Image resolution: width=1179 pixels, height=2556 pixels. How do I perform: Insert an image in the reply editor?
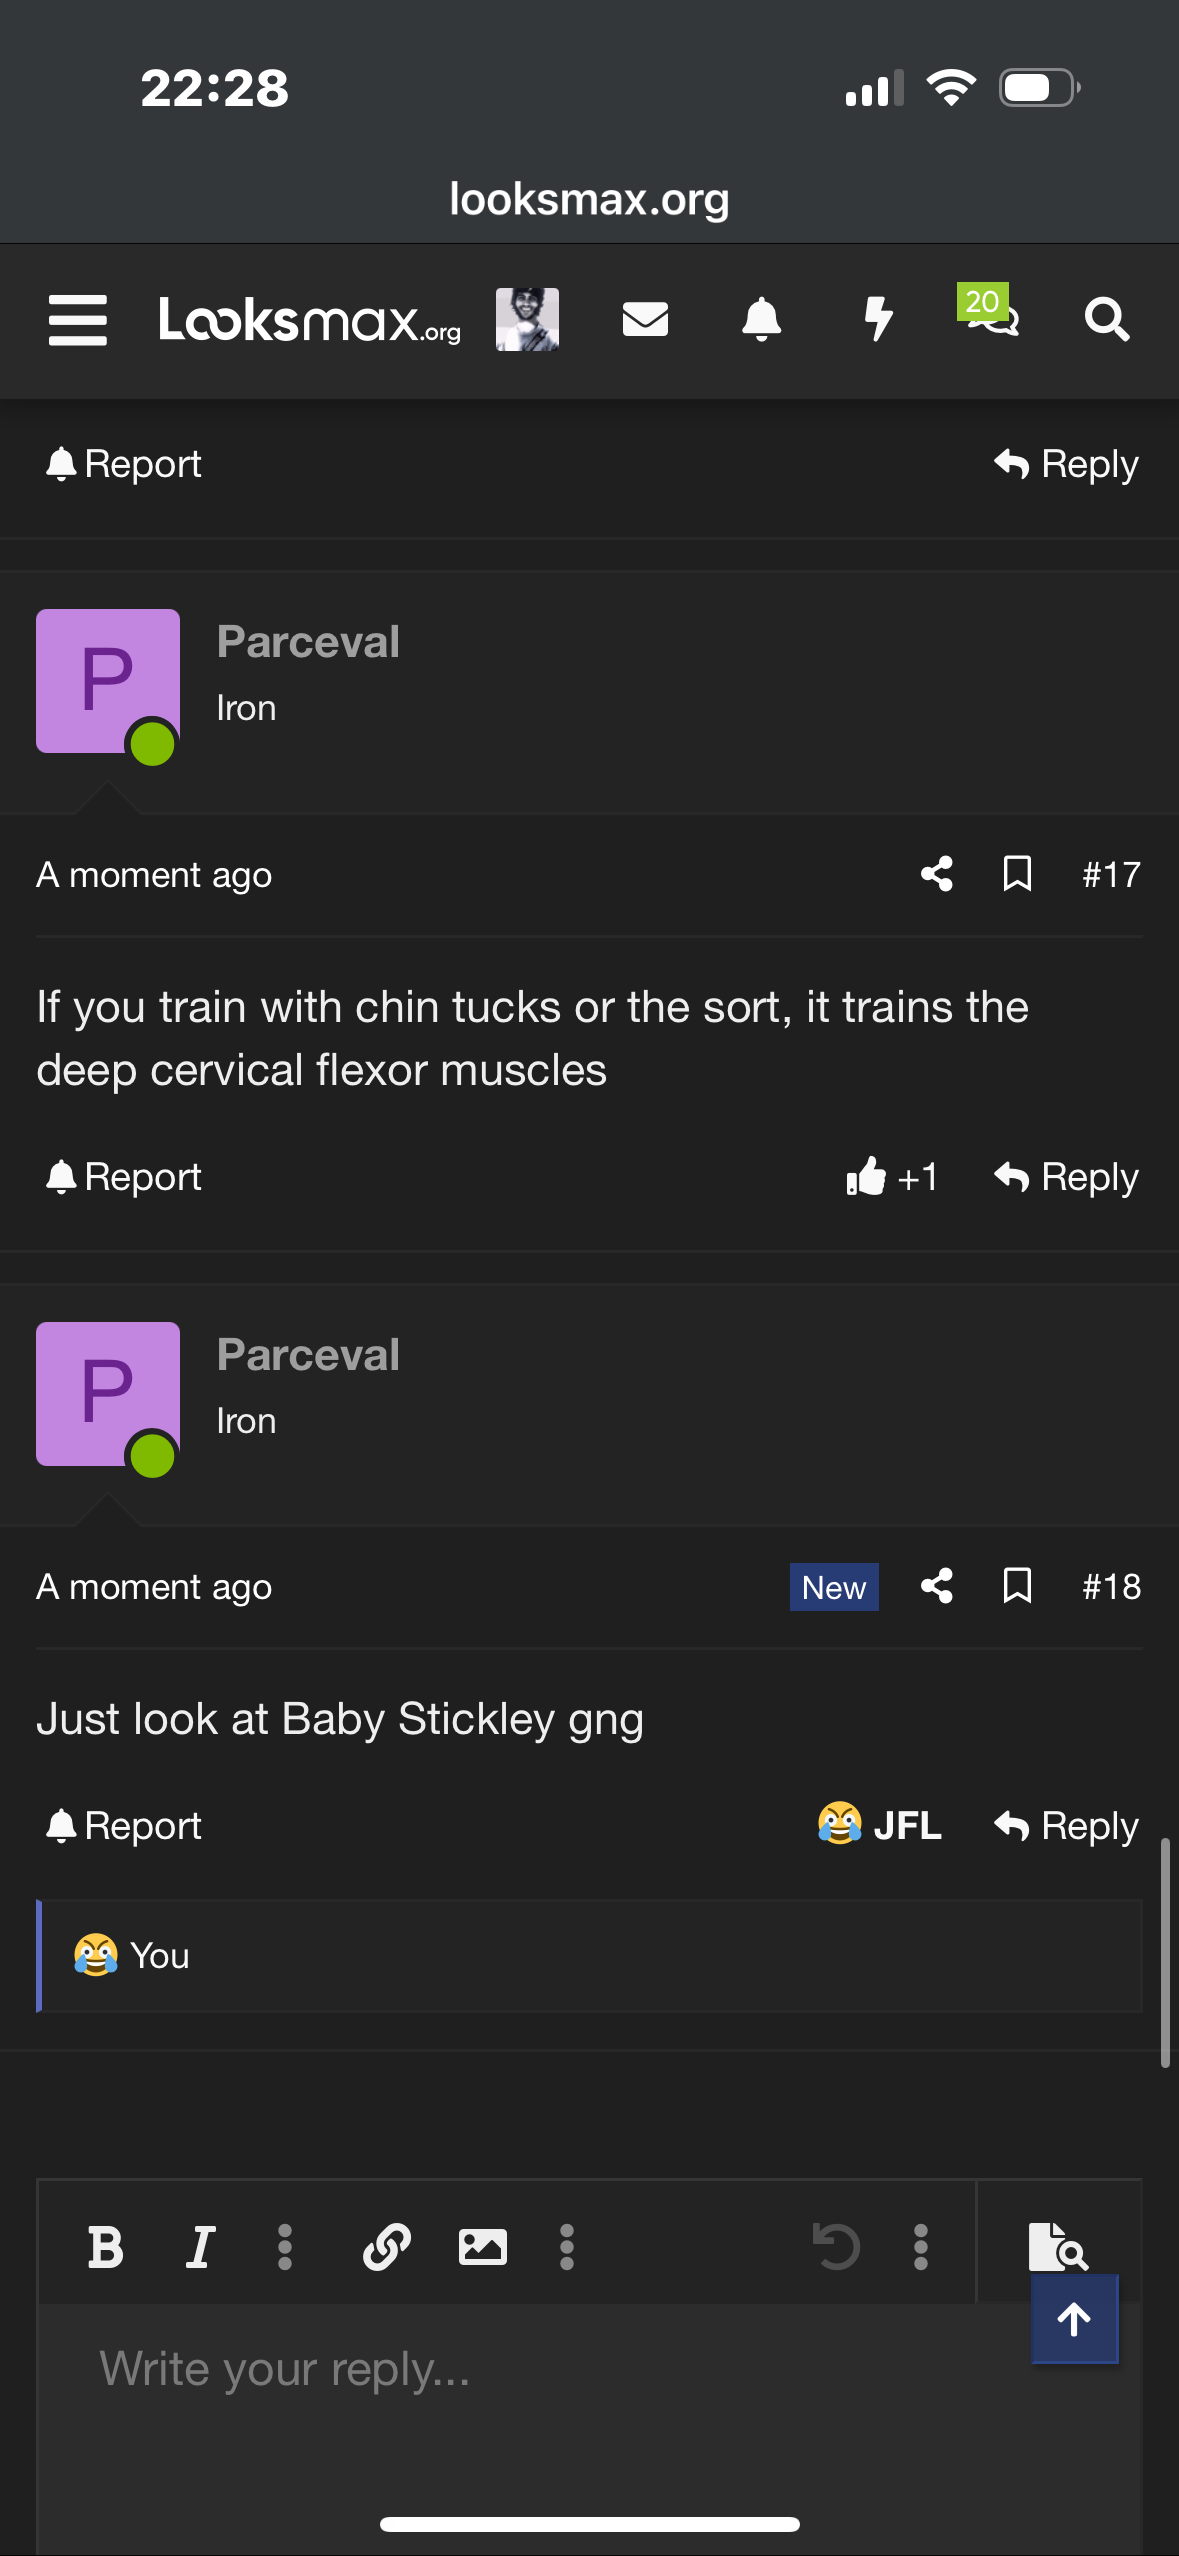pyautogui.click(x=482, y=2247)
